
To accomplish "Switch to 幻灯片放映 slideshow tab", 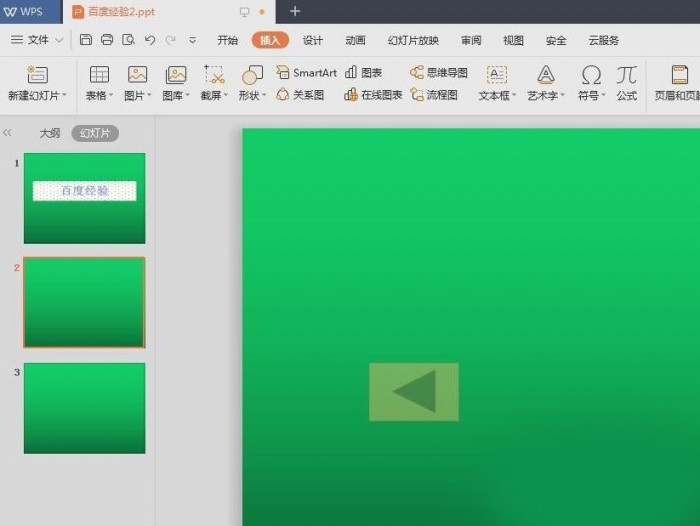I will coord(413,40).
